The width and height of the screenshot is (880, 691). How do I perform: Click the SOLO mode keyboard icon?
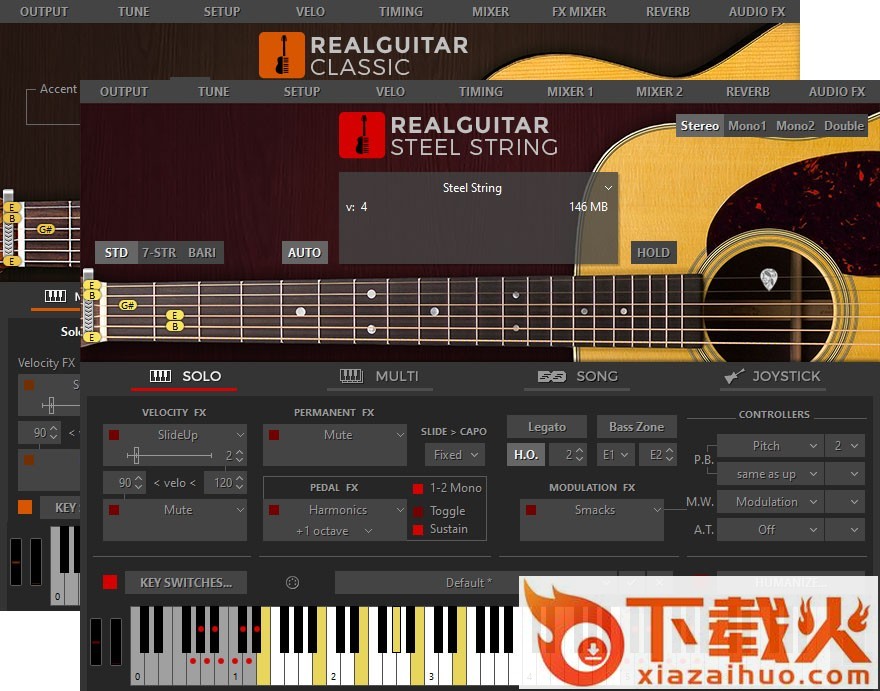point(161,376)
